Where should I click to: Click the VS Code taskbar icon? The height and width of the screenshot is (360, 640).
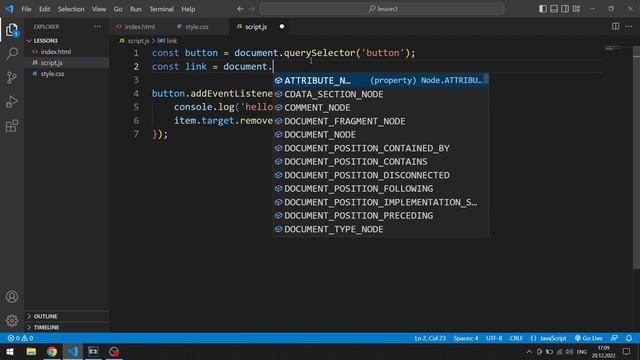click(73, 351)
